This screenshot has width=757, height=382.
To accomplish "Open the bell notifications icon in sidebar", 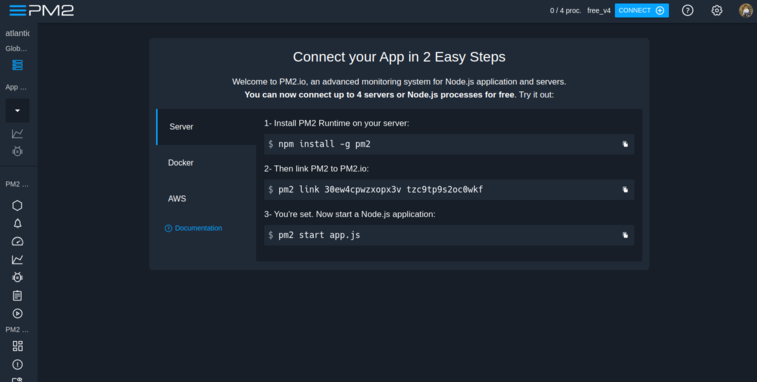I will [17, 224].
